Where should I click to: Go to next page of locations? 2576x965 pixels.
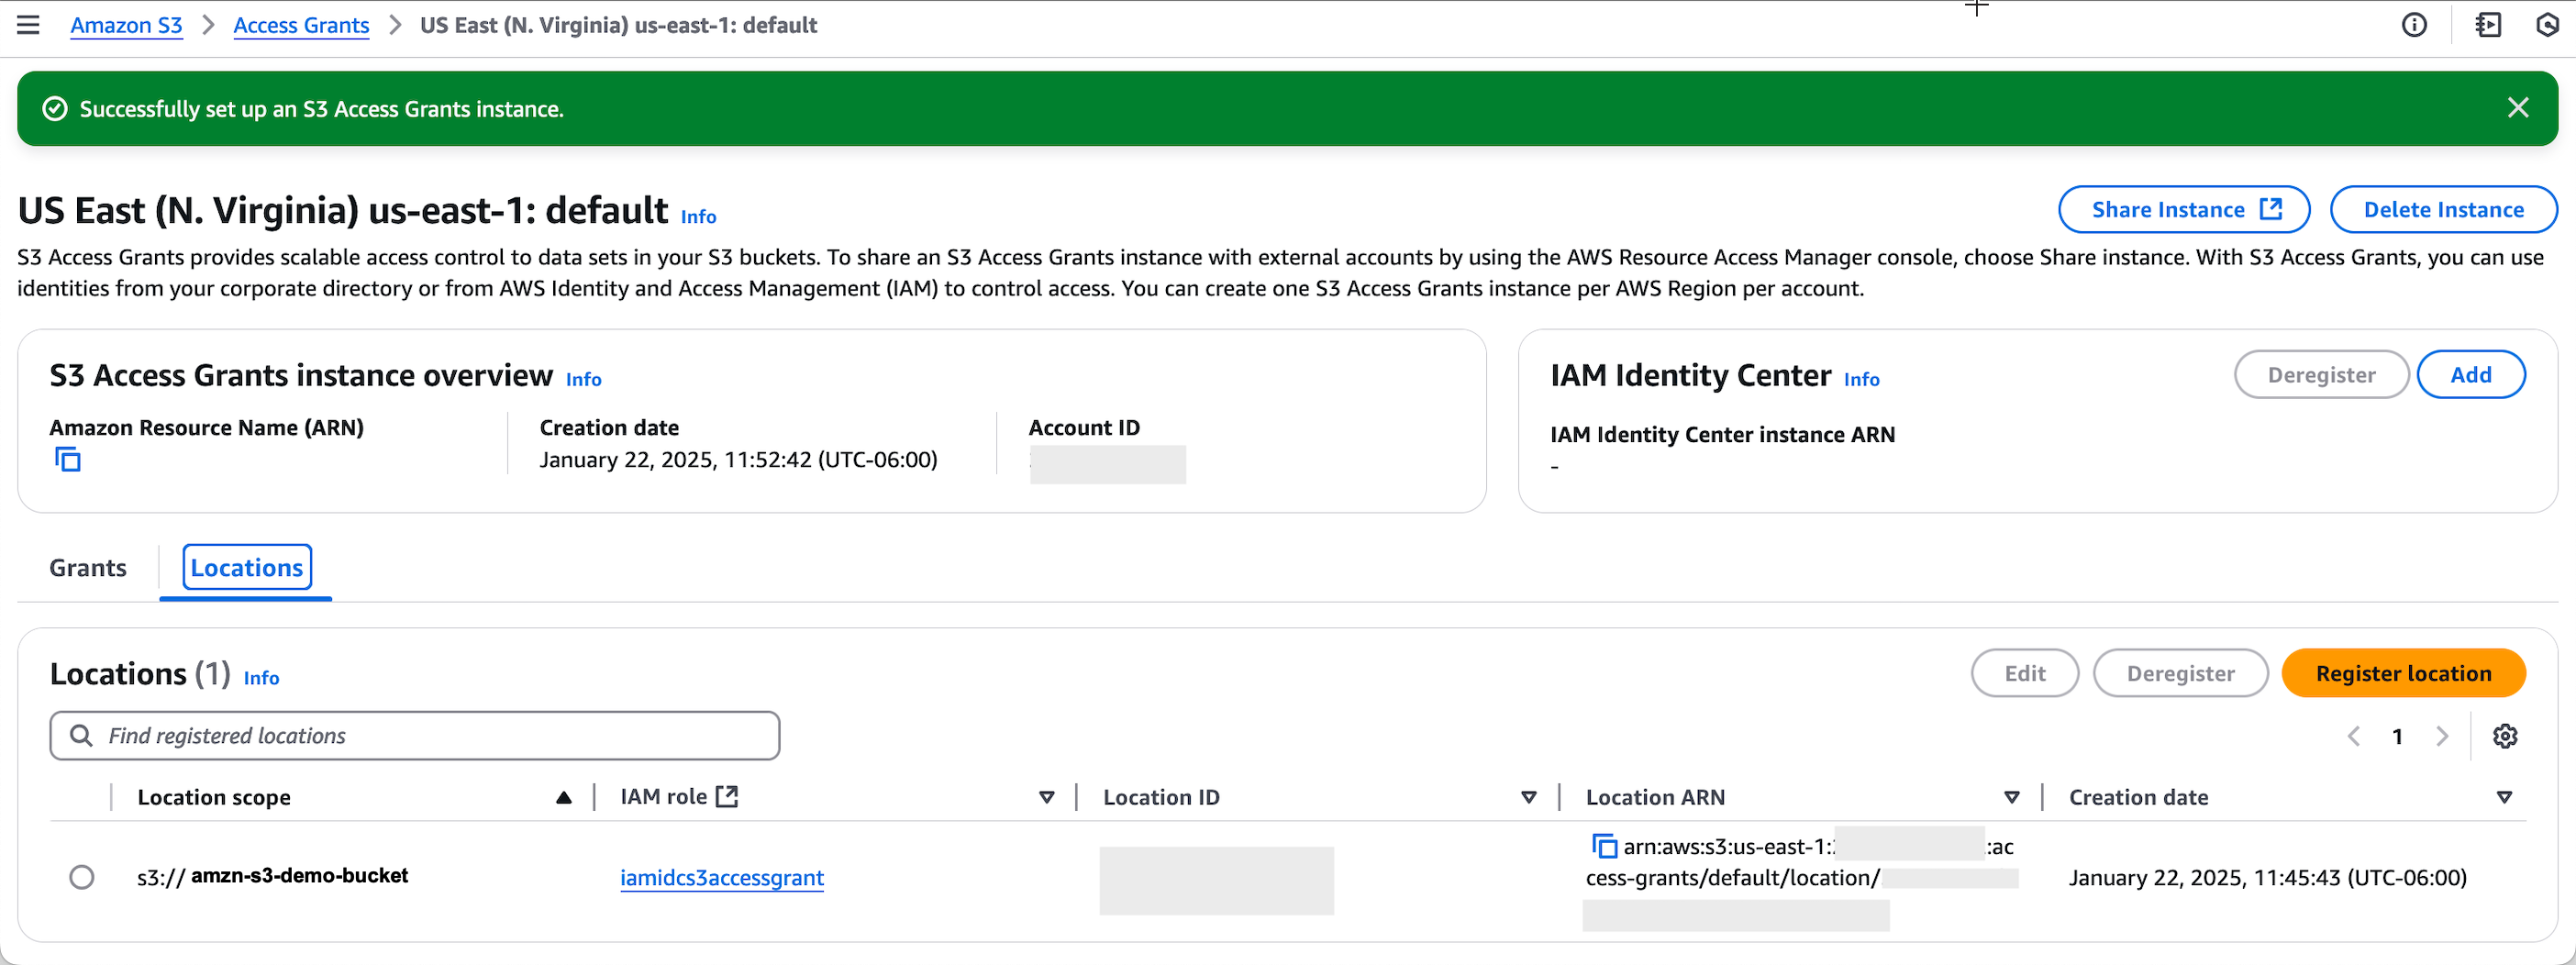(x=2442, y=736)
